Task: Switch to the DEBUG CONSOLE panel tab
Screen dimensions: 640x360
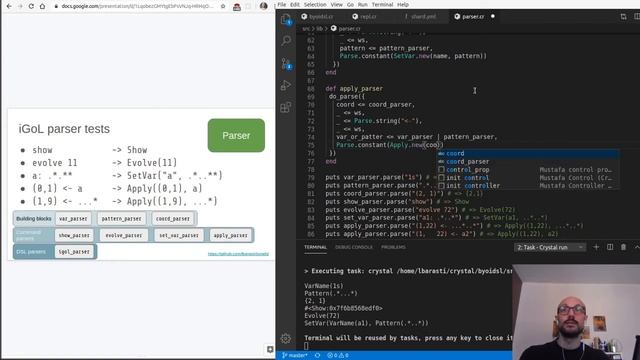Action: (x=353, y=247)
